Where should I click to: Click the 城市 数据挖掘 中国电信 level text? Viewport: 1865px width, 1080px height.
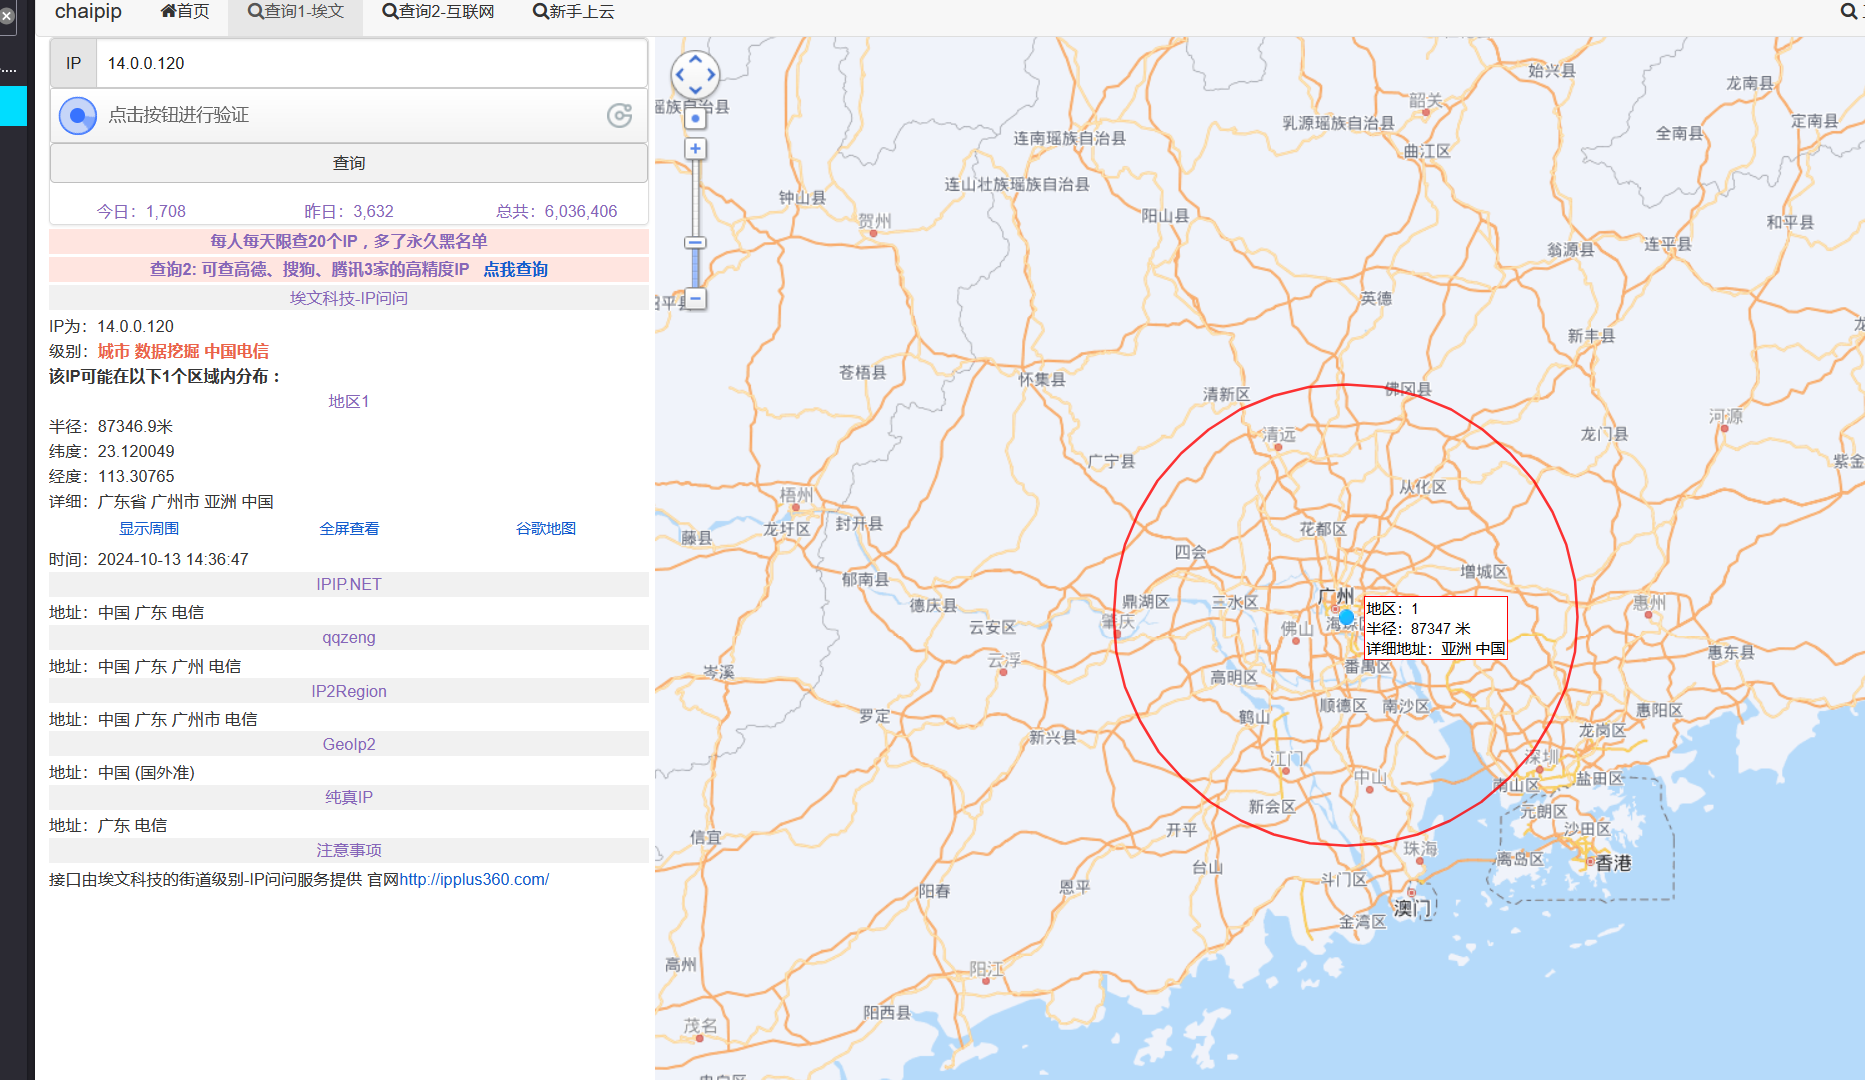coord(183,351)
